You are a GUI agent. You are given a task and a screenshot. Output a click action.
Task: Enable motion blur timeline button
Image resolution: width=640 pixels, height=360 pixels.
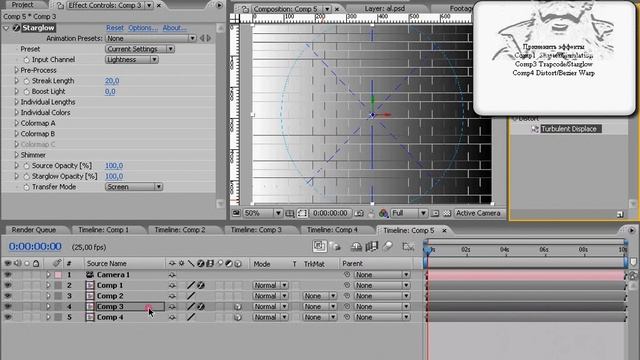(x=388, y=246)
